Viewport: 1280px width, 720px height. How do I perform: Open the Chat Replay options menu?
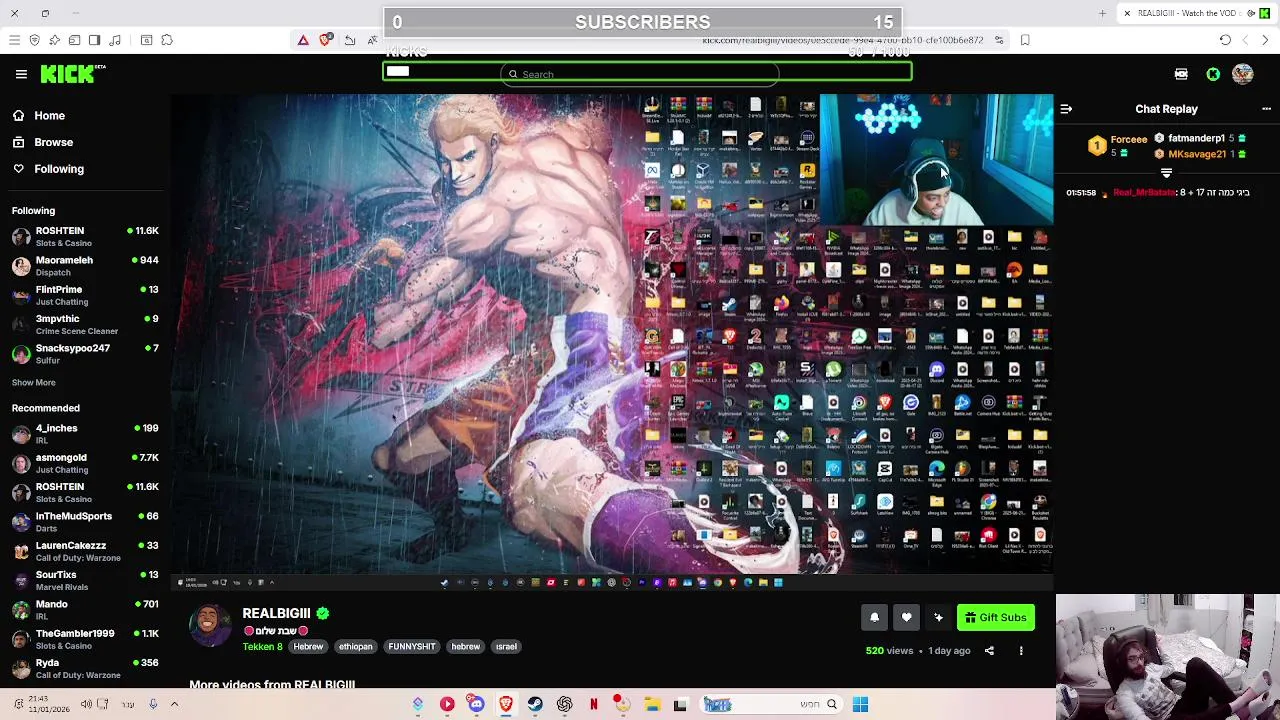(x=1266, y=109)
